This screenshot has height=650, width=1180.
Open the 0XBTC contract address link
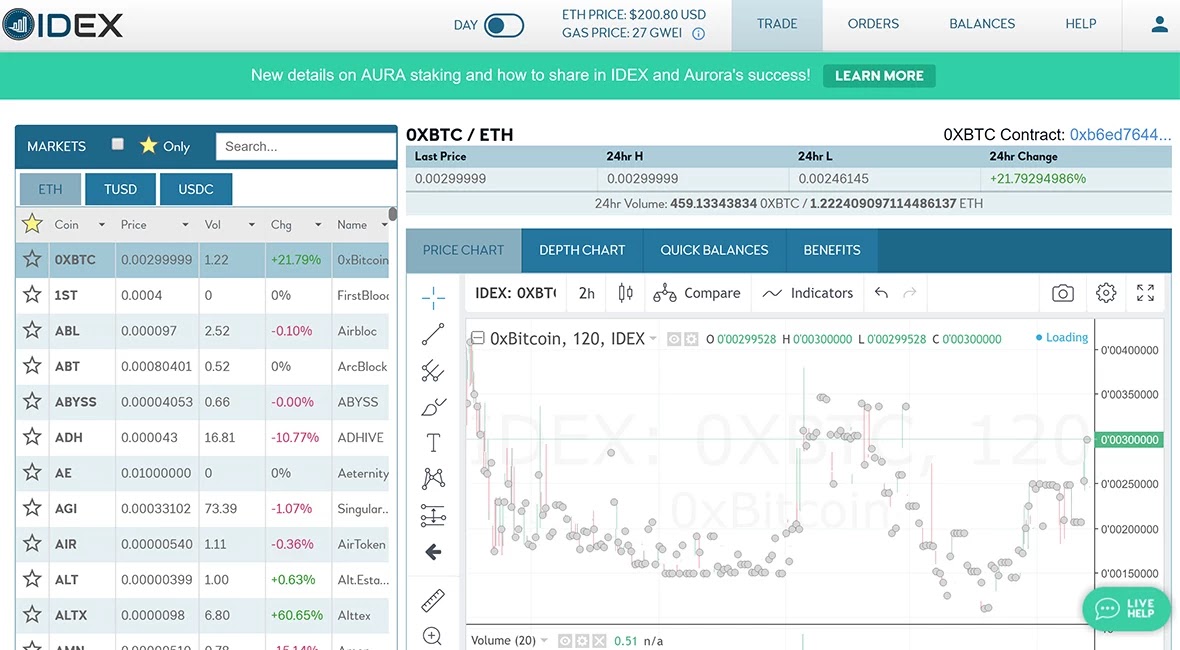coord(1120,135)
